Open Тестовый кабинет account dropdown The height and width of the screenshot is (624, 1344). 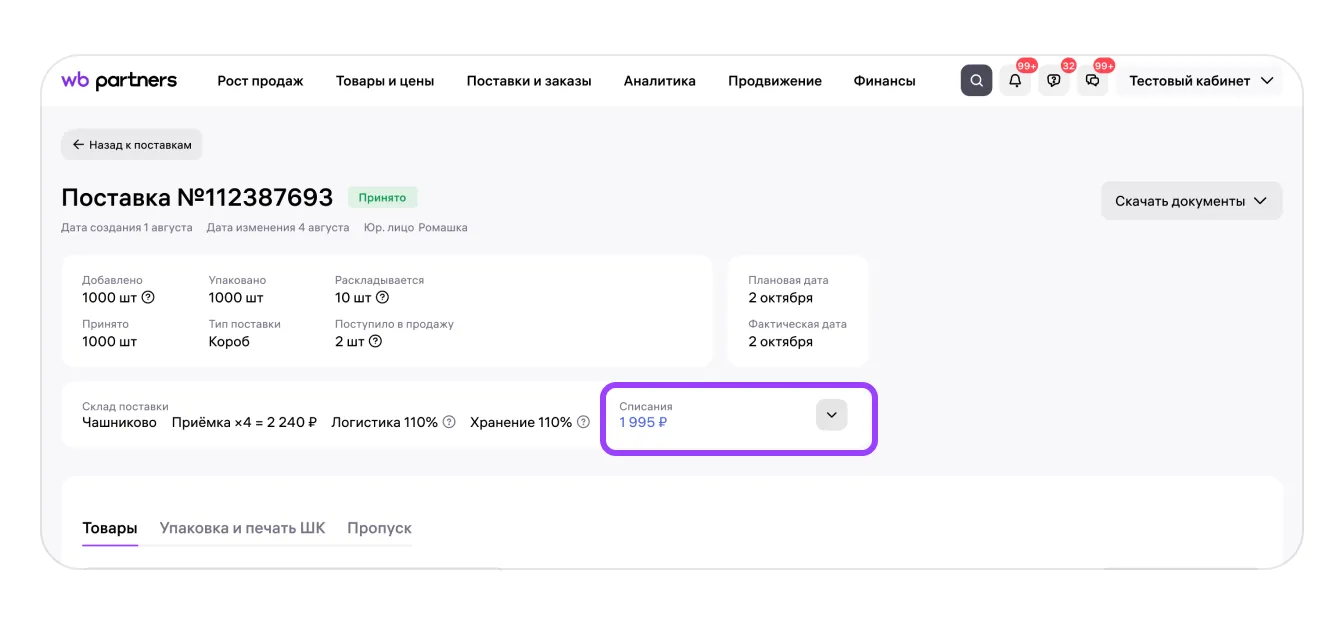point(1201,80)
